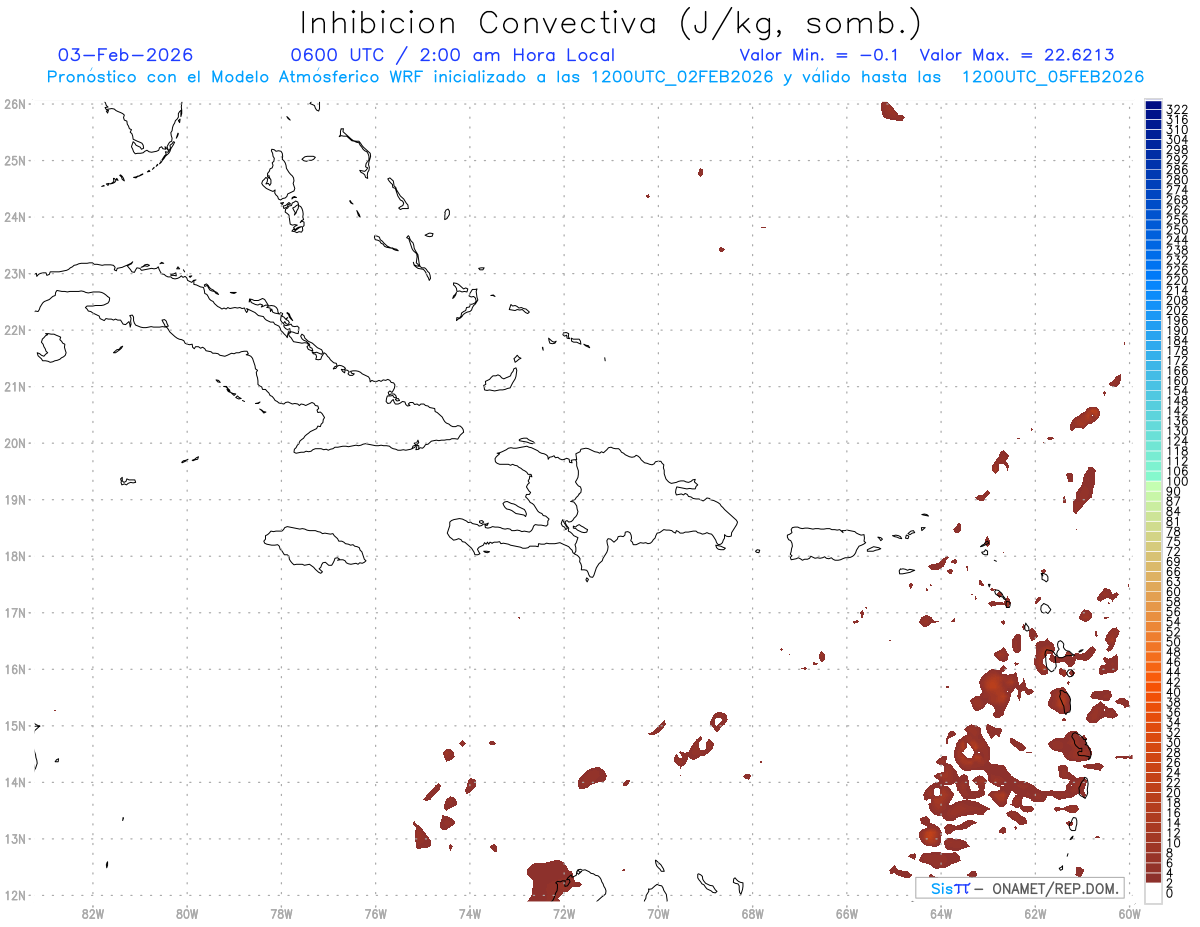1200x927 pixels.
Task: Click the 62W longitude label
Action: coord(1035,912)
